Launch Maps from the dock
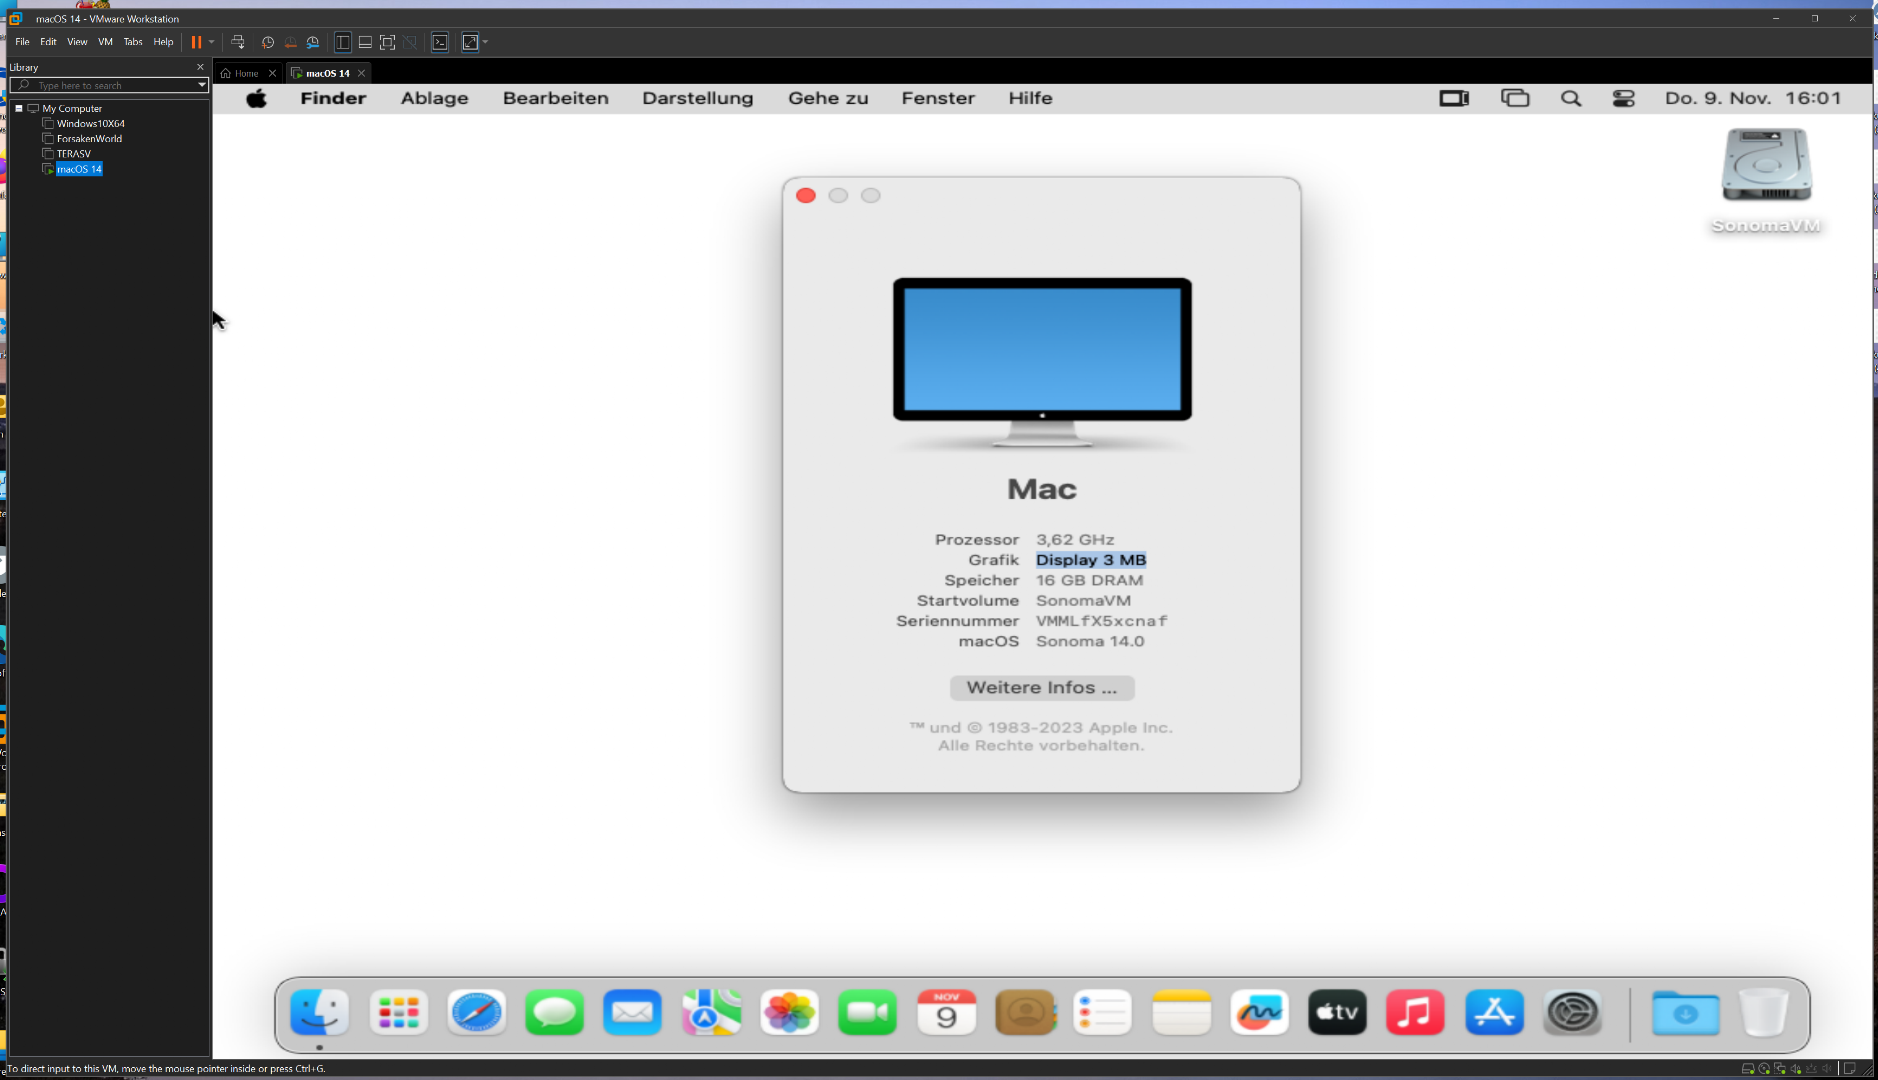Viewport: 1878px width, 1080px height. click(x=711, y=1013)
